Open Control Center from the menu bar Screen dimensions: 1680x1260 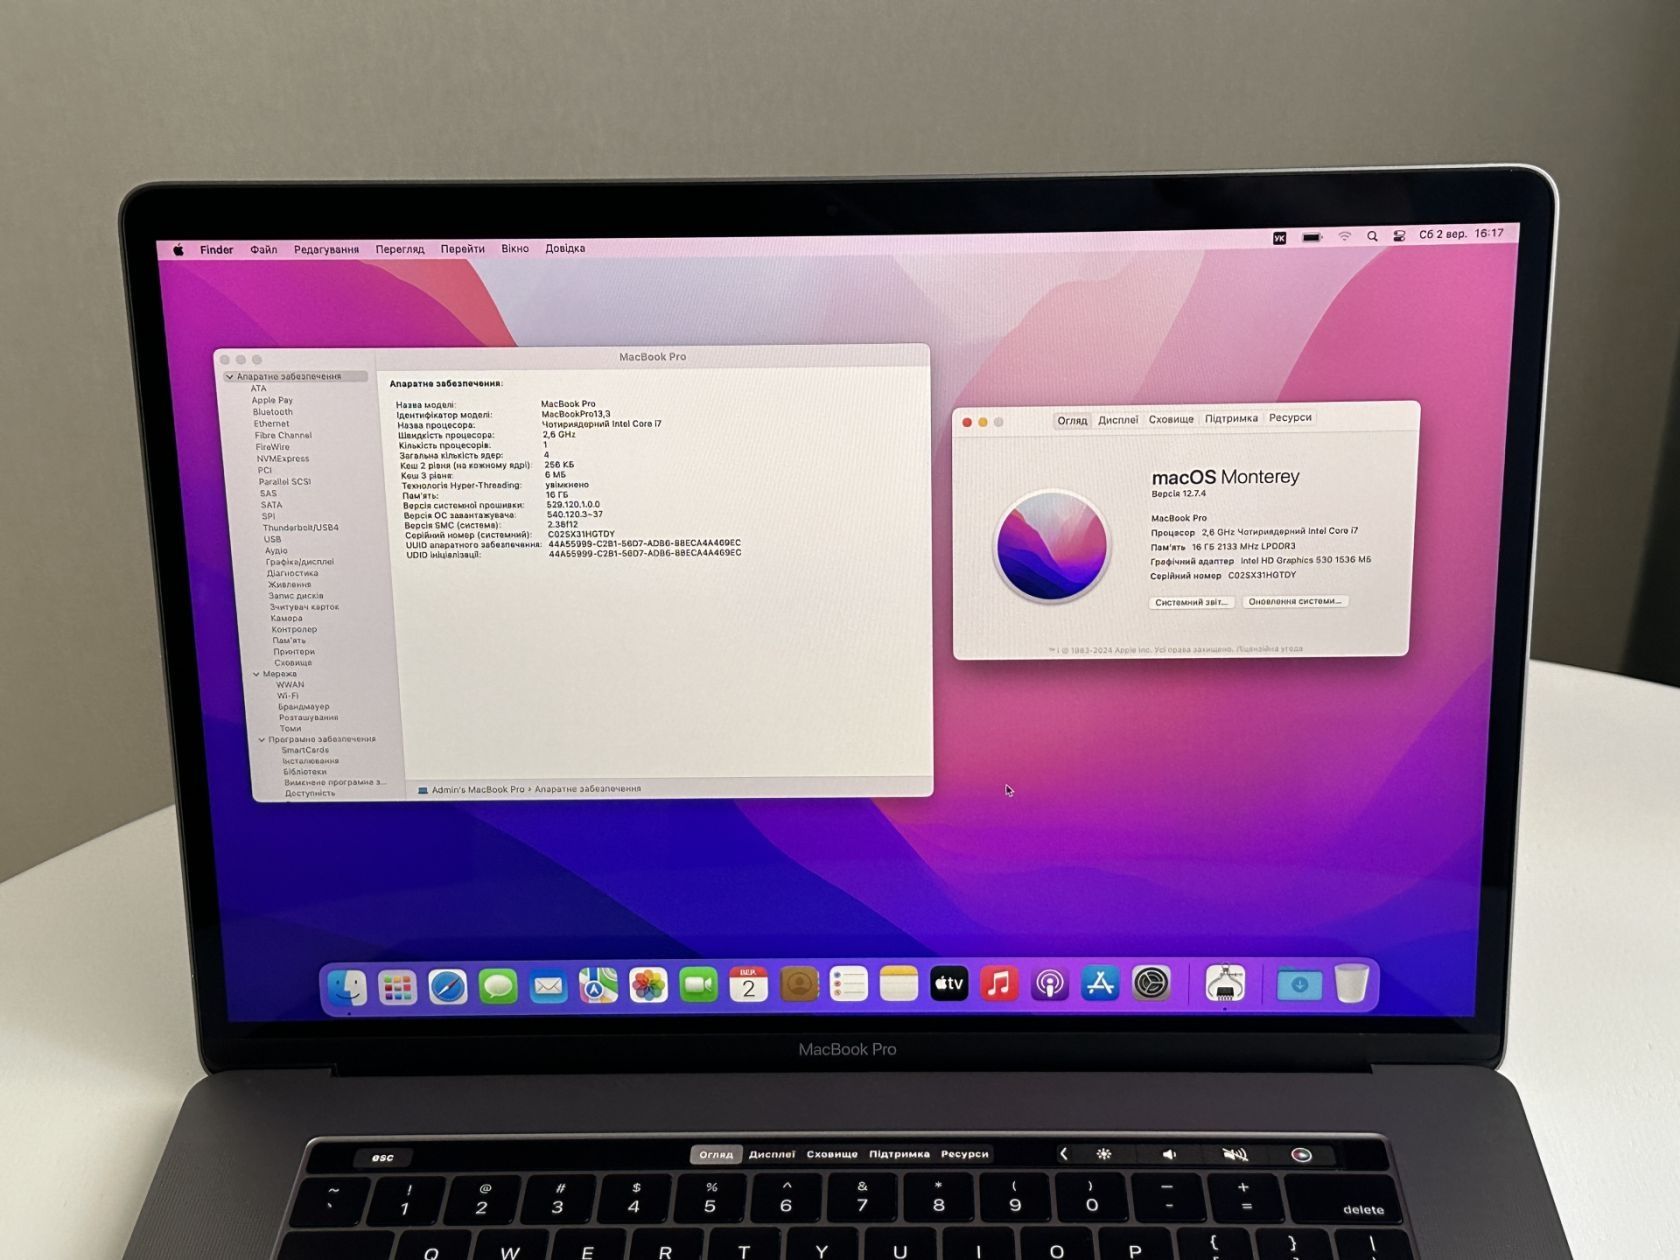[1399, 236]
